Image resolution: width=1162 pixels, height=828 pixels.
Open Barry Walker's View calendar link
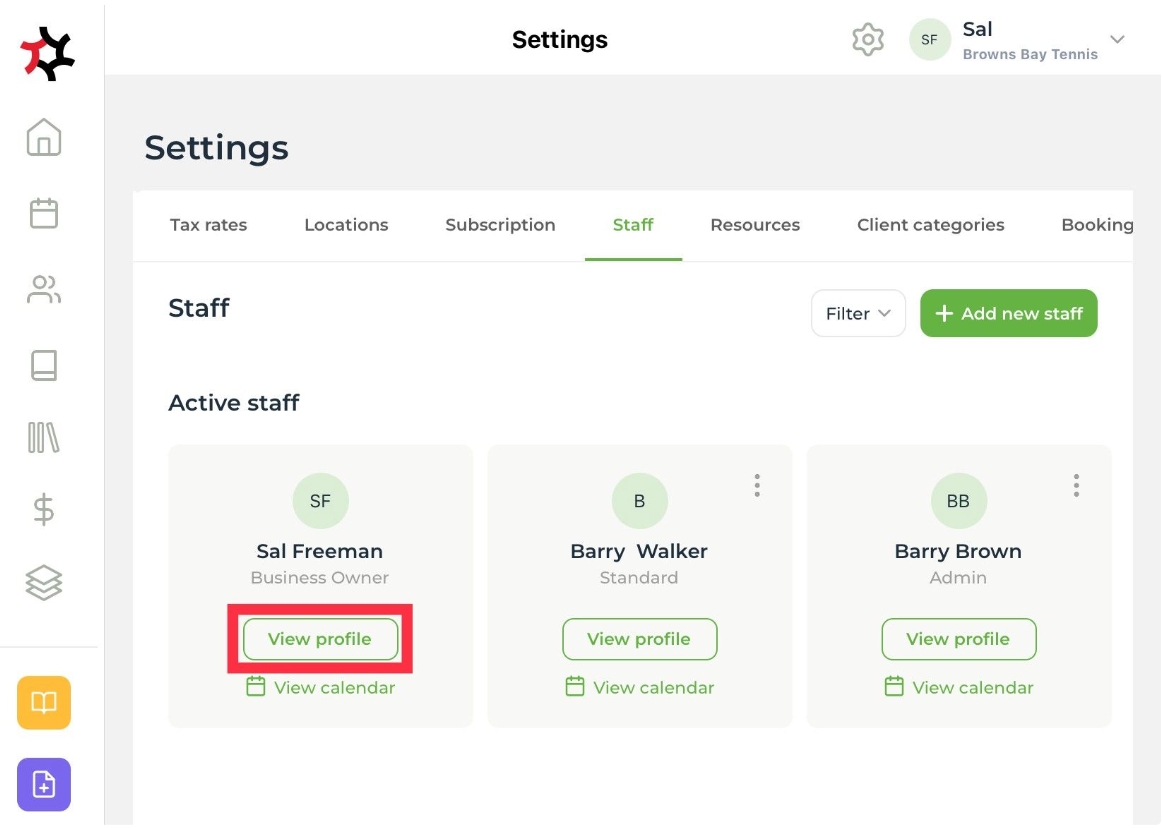click(x=640, y=688)
